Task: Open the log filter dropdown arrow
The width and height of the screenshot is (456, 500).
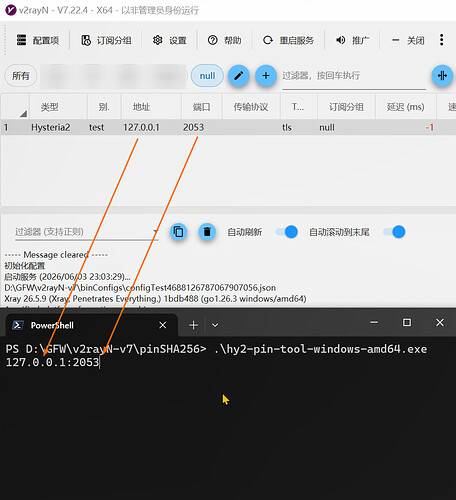Action: [x=155, y=231]
